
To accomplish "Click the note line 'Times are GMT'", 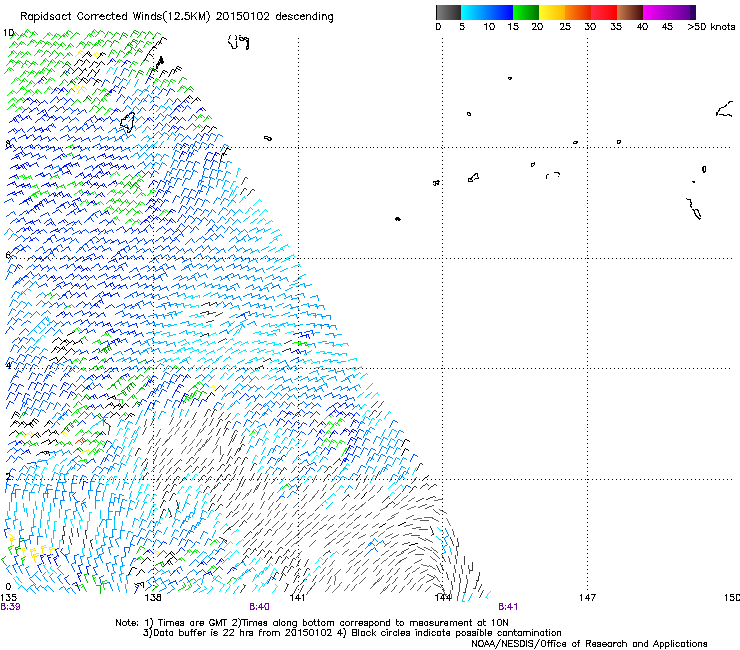I will (x=192, y=623).
